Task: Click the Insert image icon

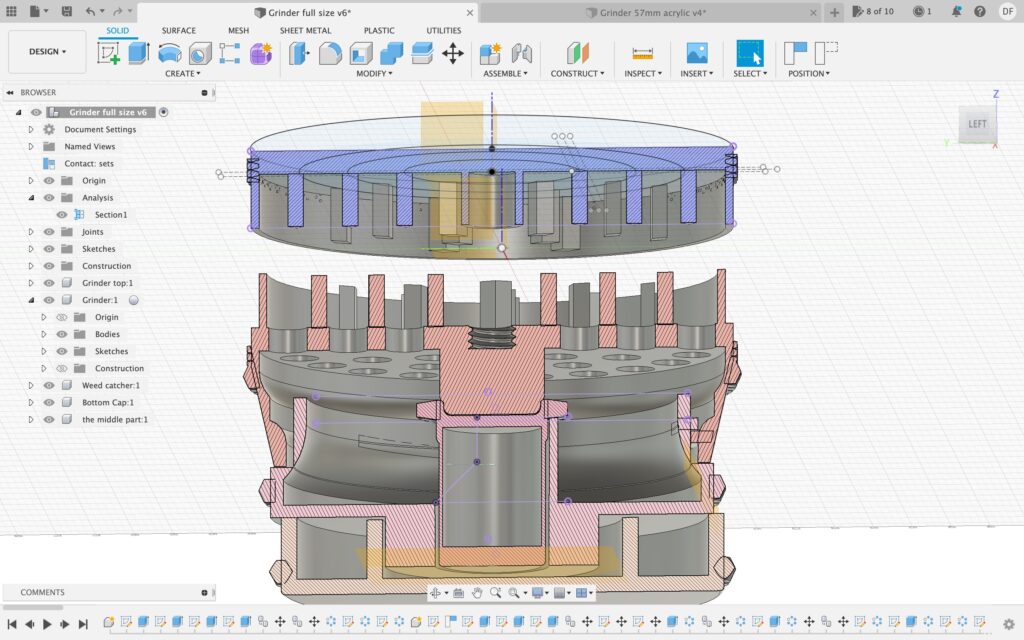Action: pyautogui.click(x=696, y=53)
